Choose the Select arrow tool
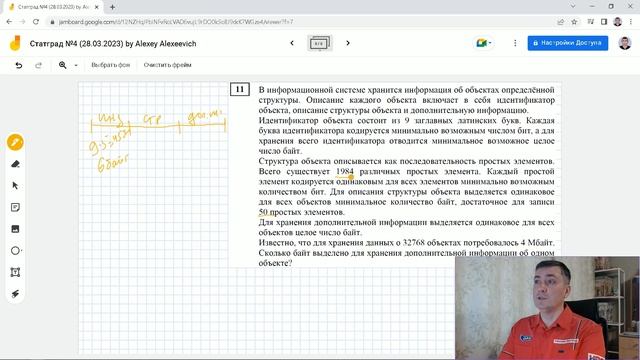The height and width of the screenshot is (360, 640). pos(15,186)
